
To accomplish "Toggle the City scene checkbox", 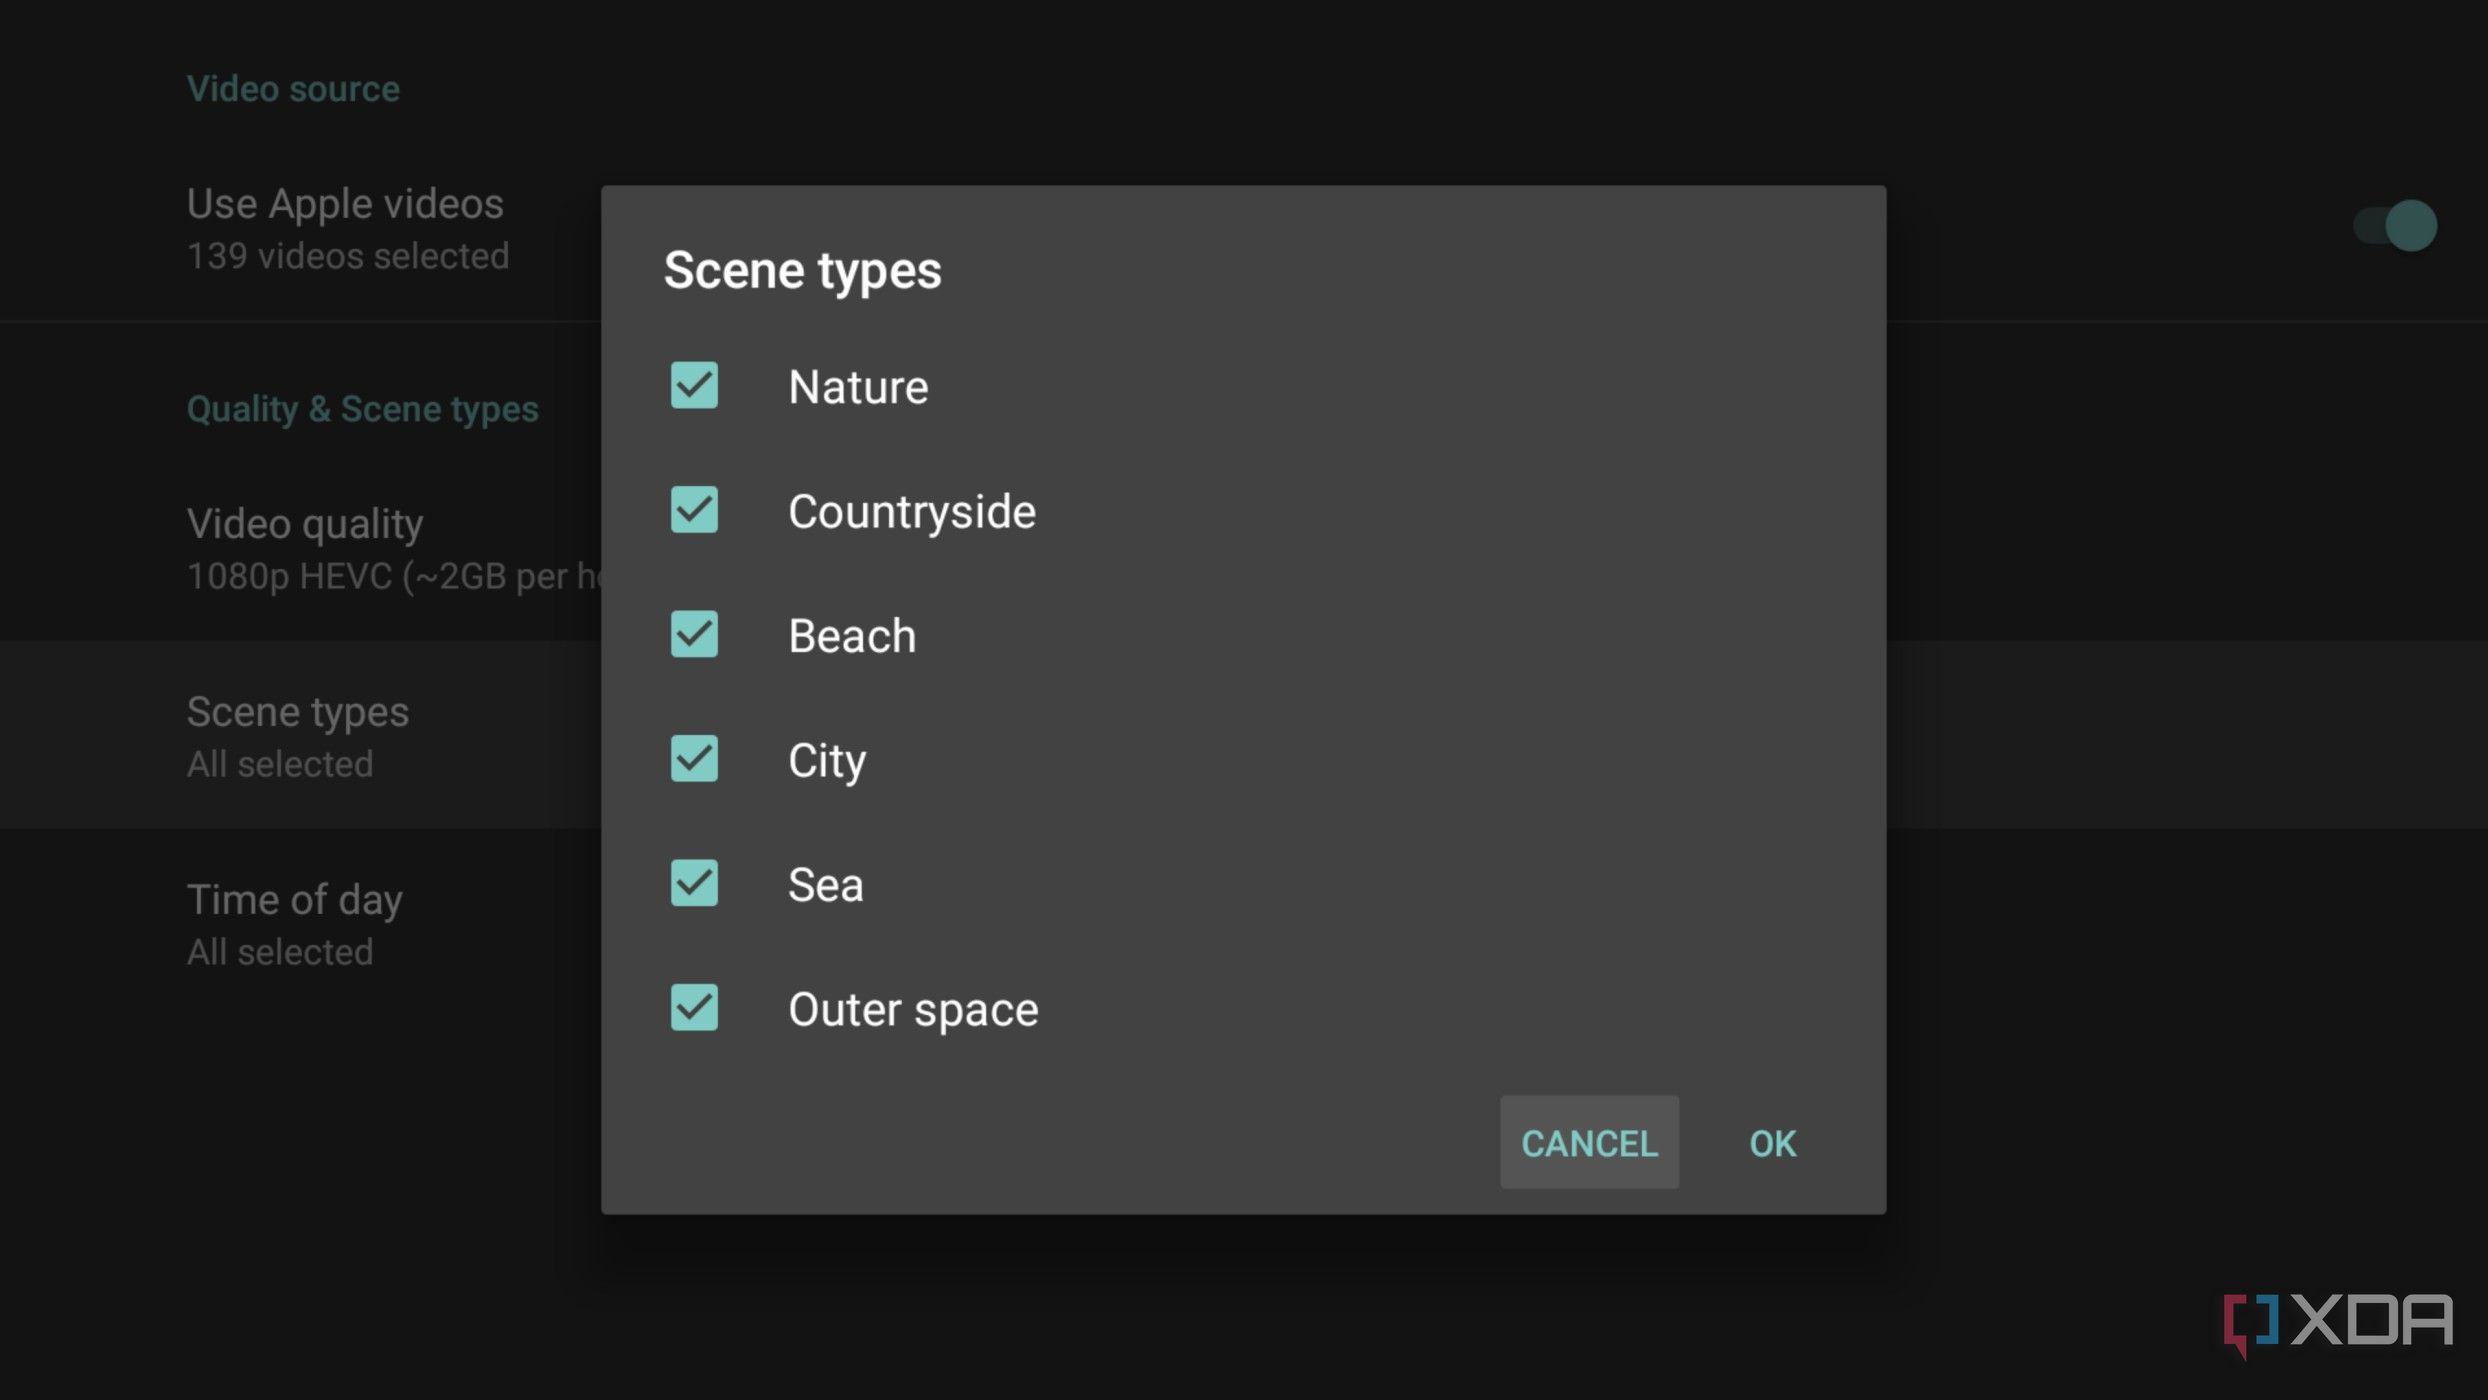I will click(694, 759).
